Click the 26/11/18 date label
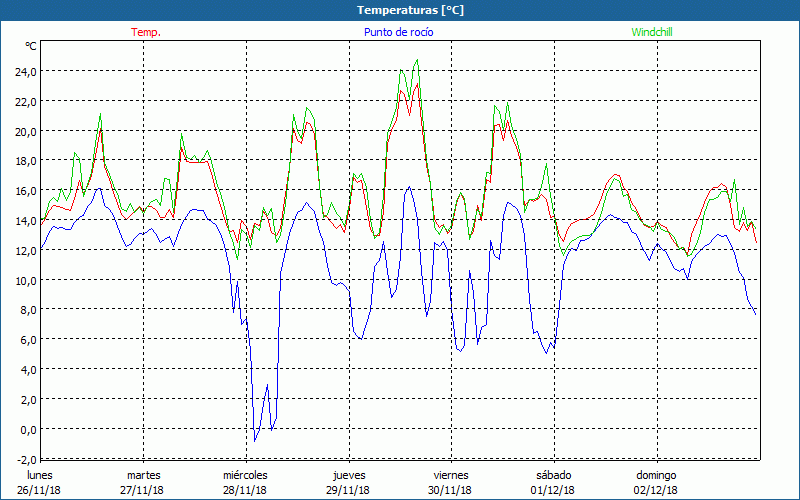 (39, 490)
